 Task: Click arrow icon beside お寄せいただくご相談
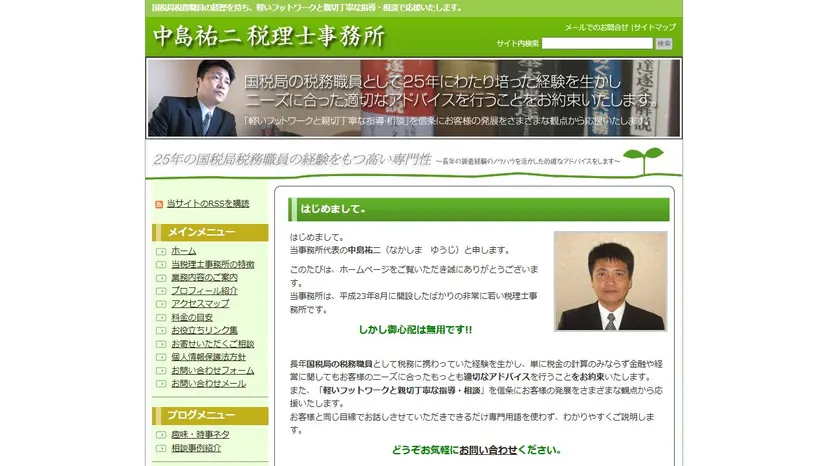(x=161, y=344)
